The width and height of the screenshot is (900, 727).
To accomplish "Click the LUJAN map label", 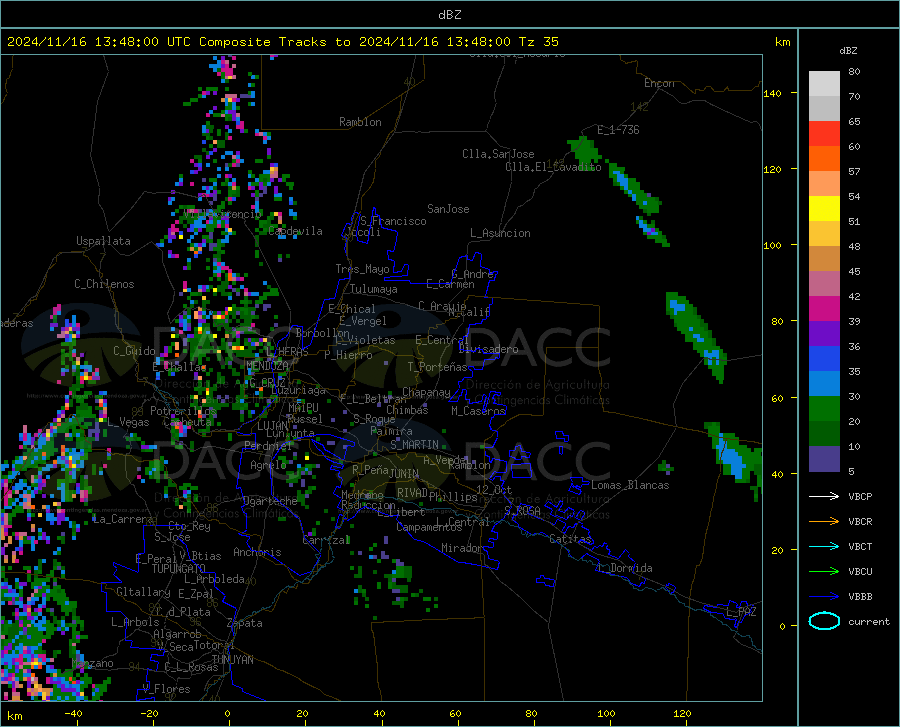I will [x=272, y=426].
